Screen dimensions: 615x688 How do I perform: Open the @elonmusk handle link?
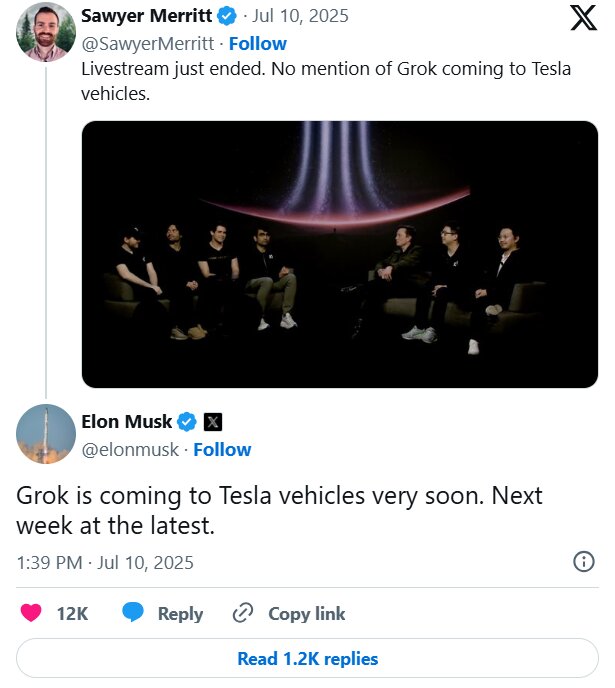(129, 449)
